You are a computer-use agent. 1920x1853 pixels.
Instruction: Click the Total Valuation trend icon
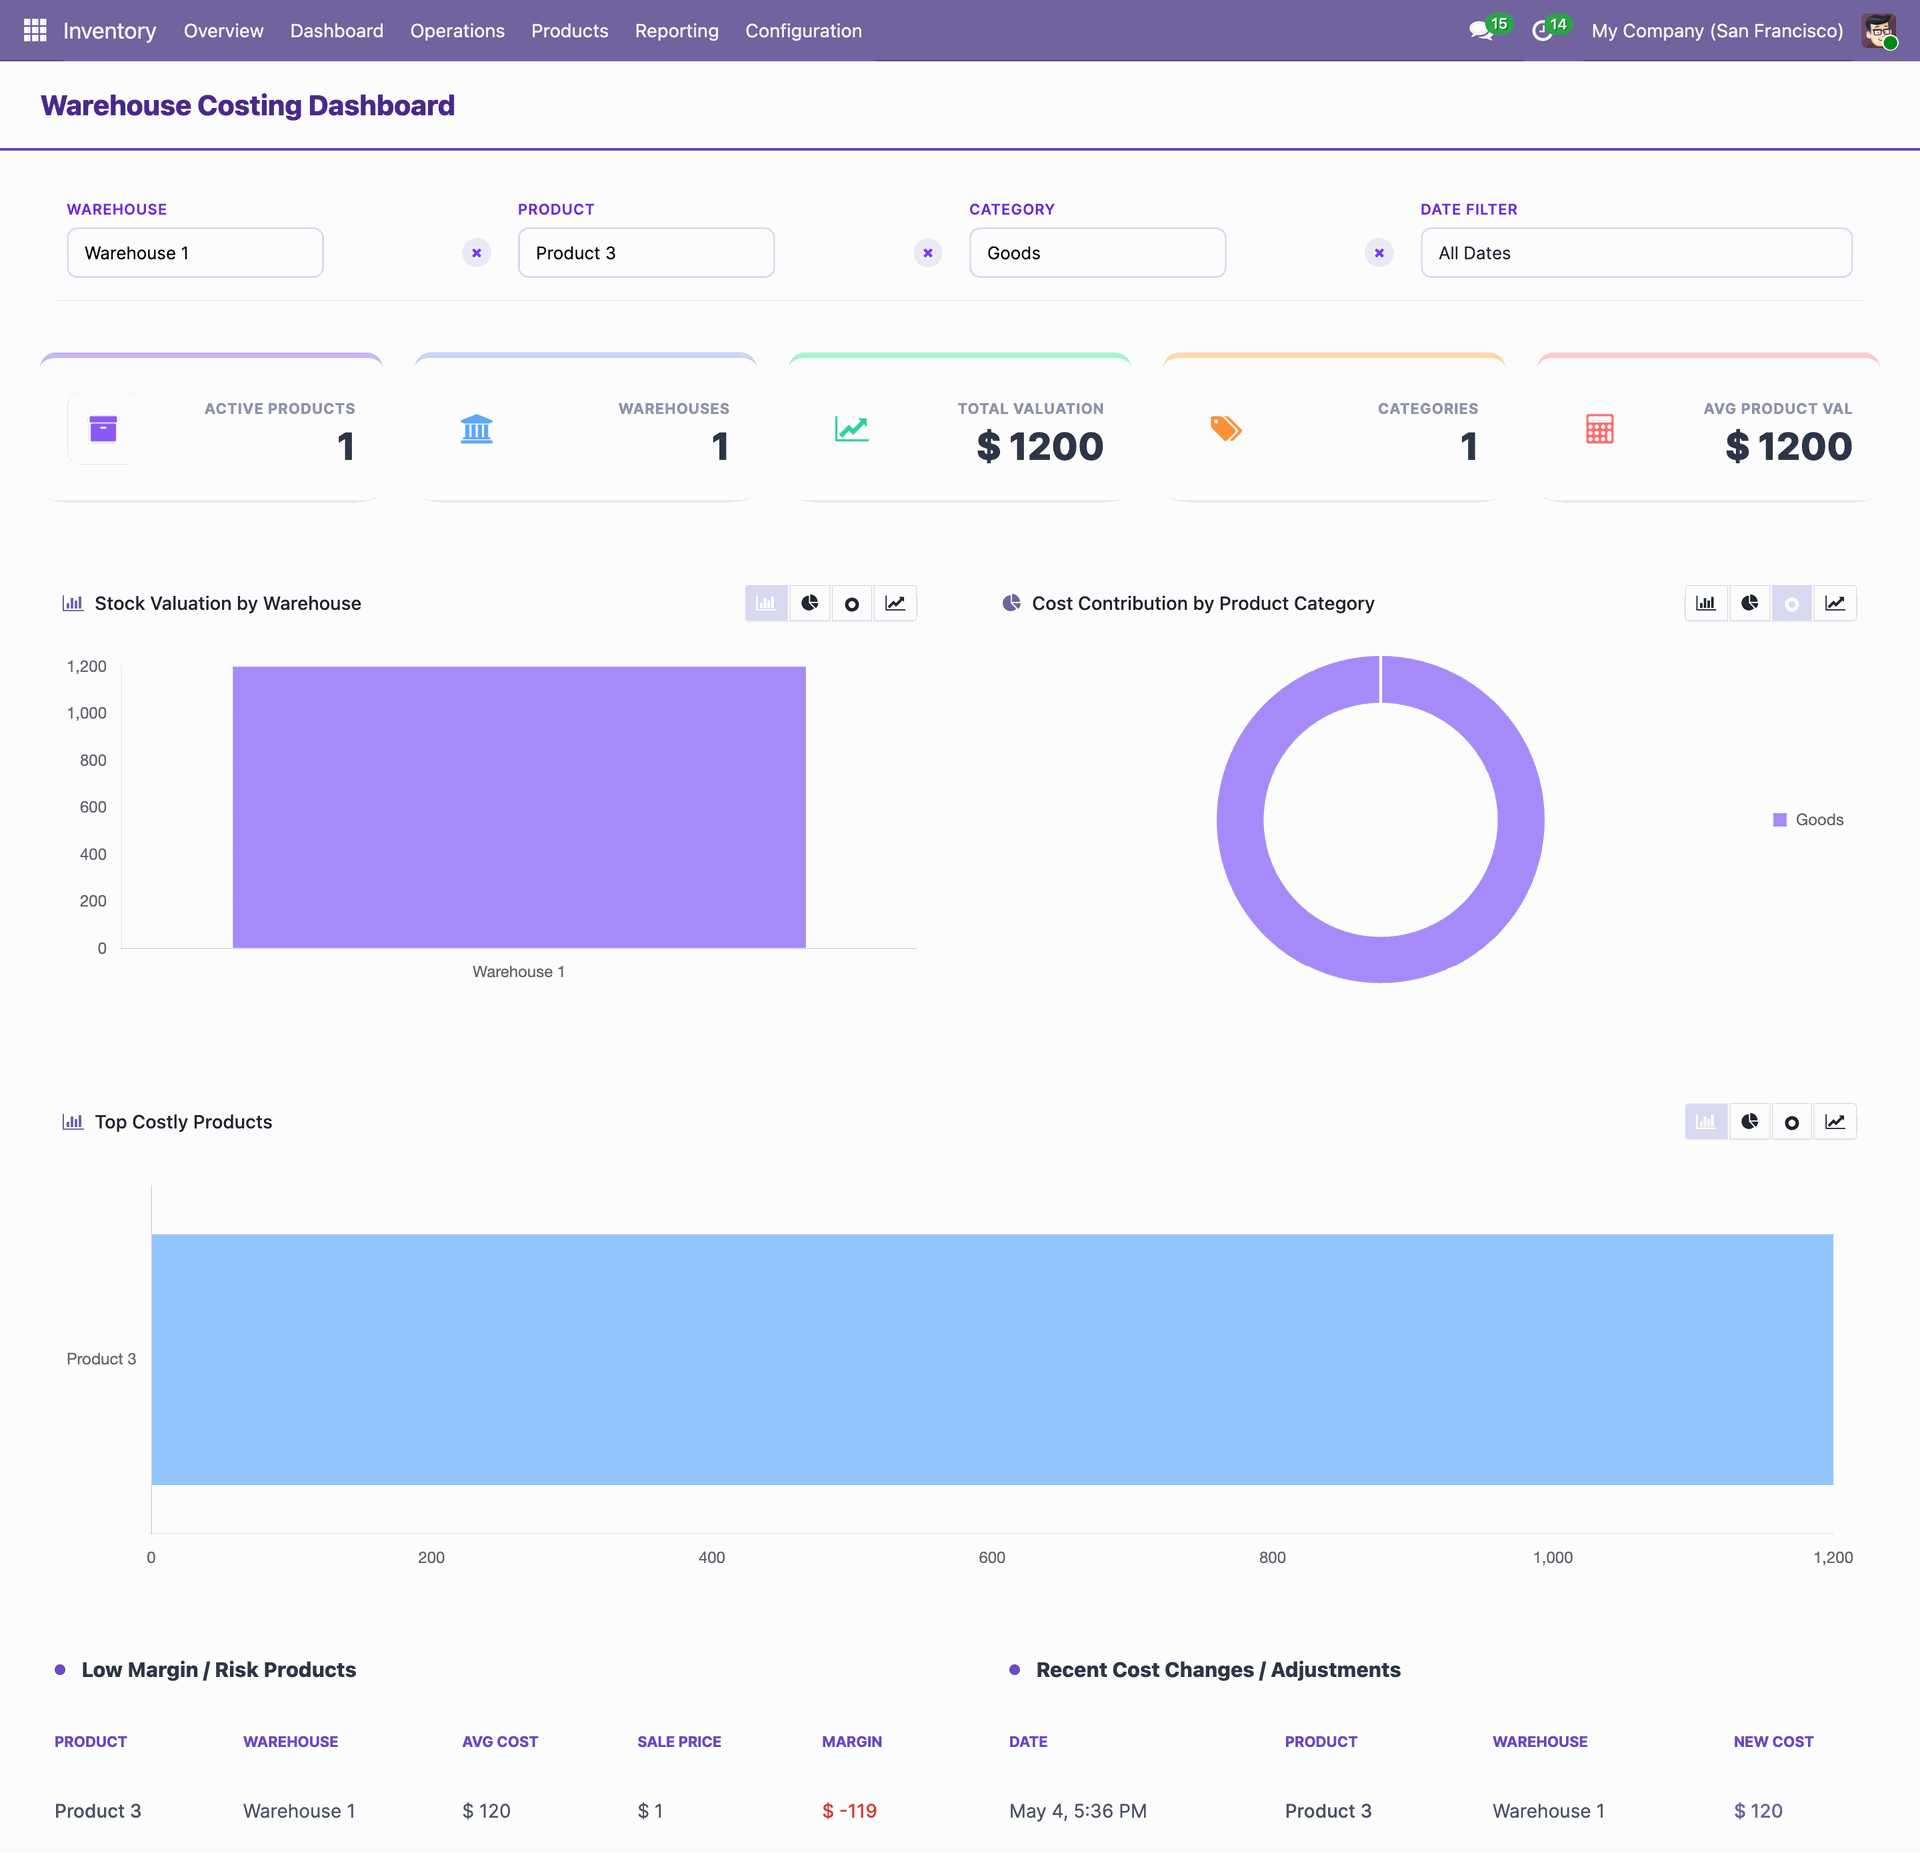[851, 429]
